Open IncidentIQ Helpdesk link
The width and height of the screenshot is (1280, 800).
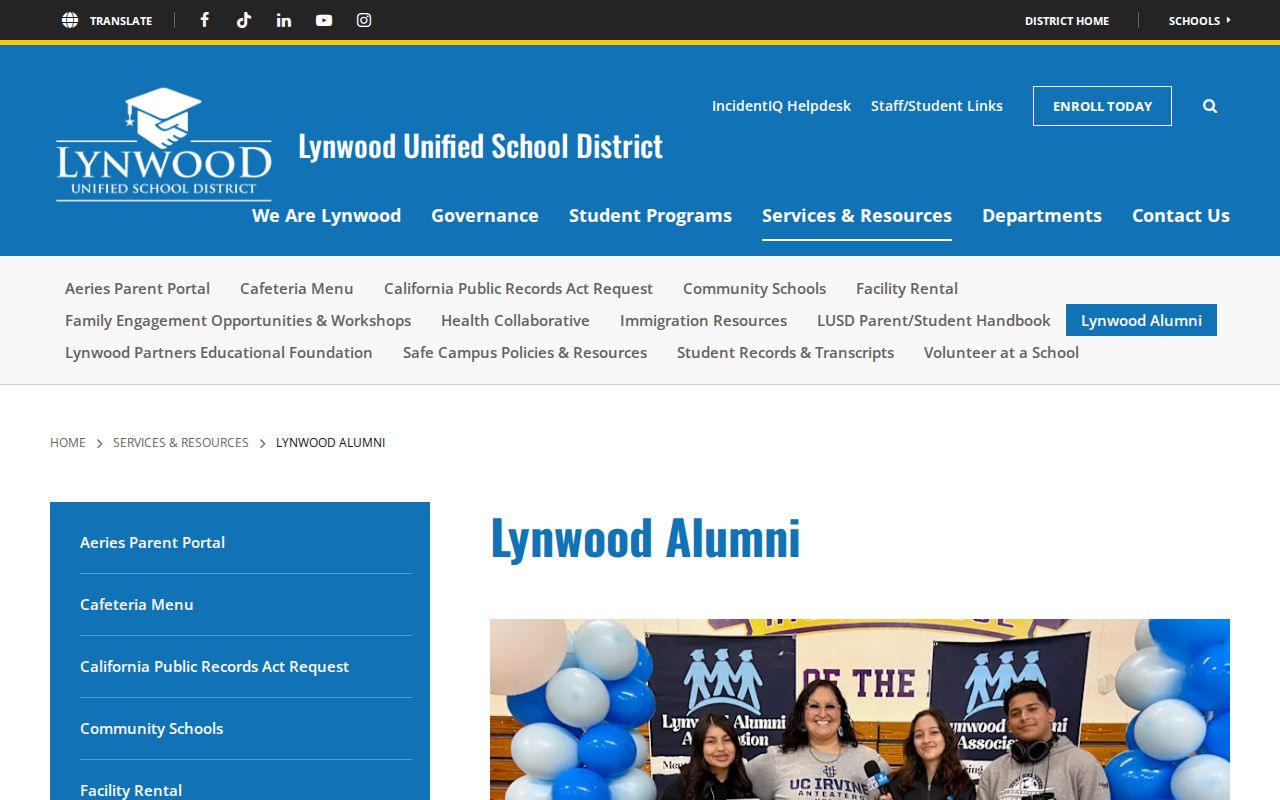coord(781,106)
